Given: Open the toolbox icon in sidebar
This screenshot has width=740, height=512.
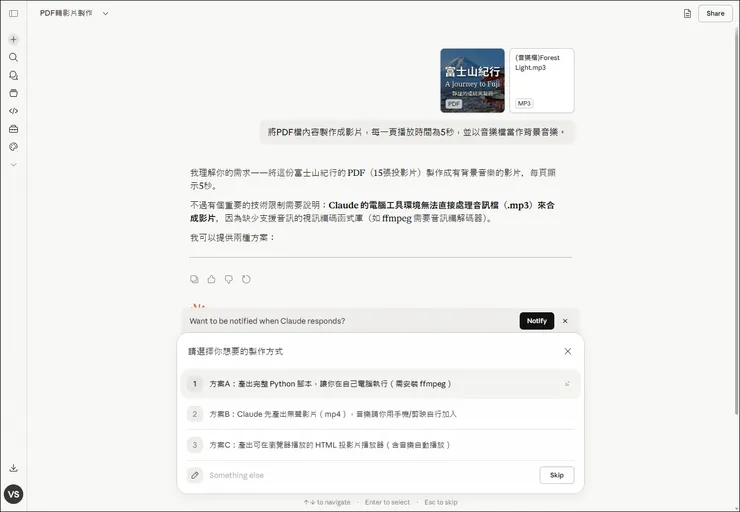Looking at the screenshot, I should click(x=14, y=129).
